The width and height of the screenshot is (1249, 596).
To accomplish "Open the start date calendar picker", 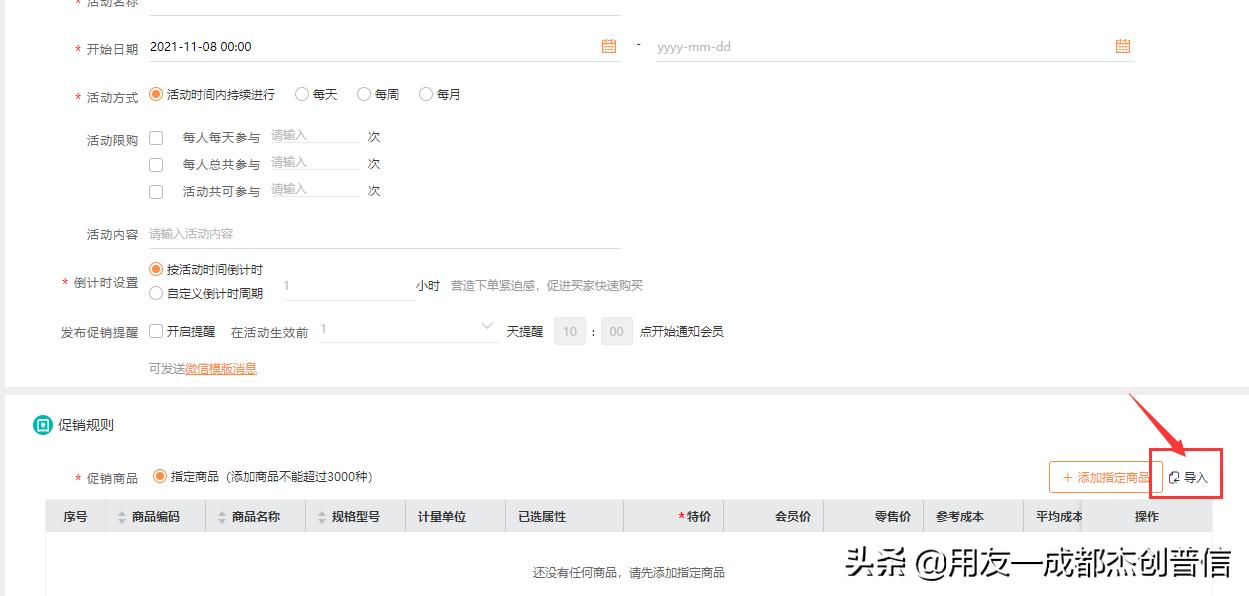I will coord(608,46).
